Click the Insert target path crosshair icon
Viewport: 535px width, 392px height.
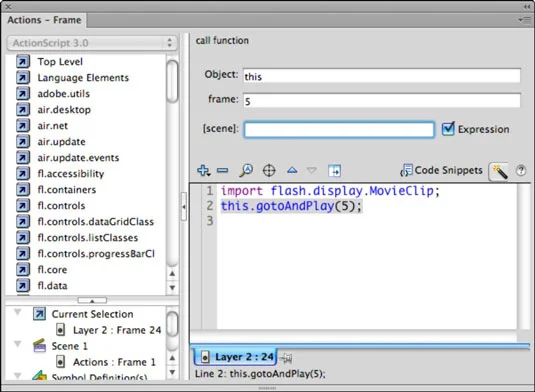pos(269,170)
